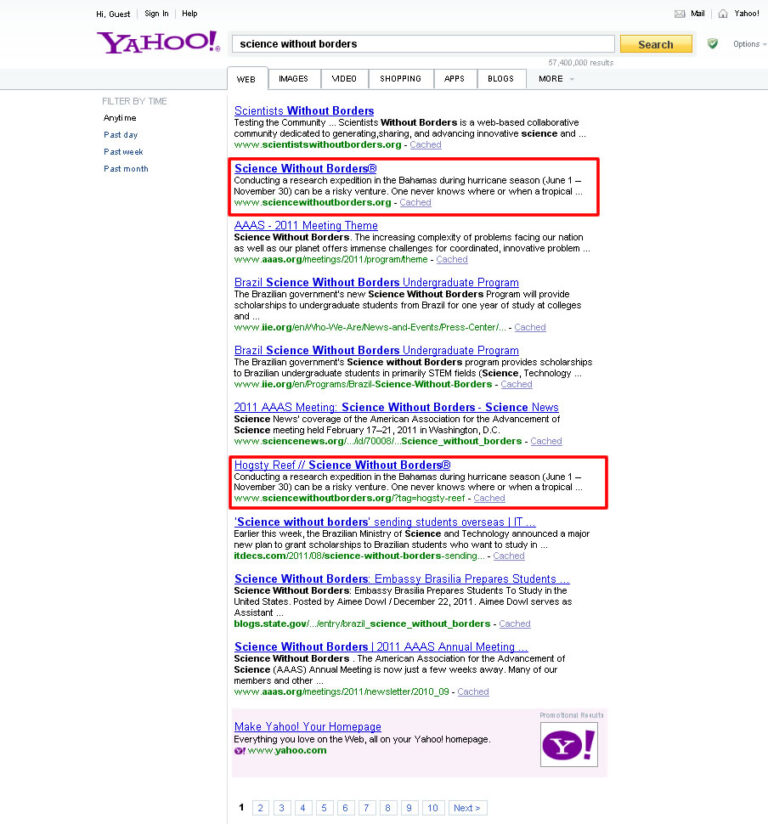Click the Next page button
The width and height of the screenshot is (768, 824).
tap(467, 808)
